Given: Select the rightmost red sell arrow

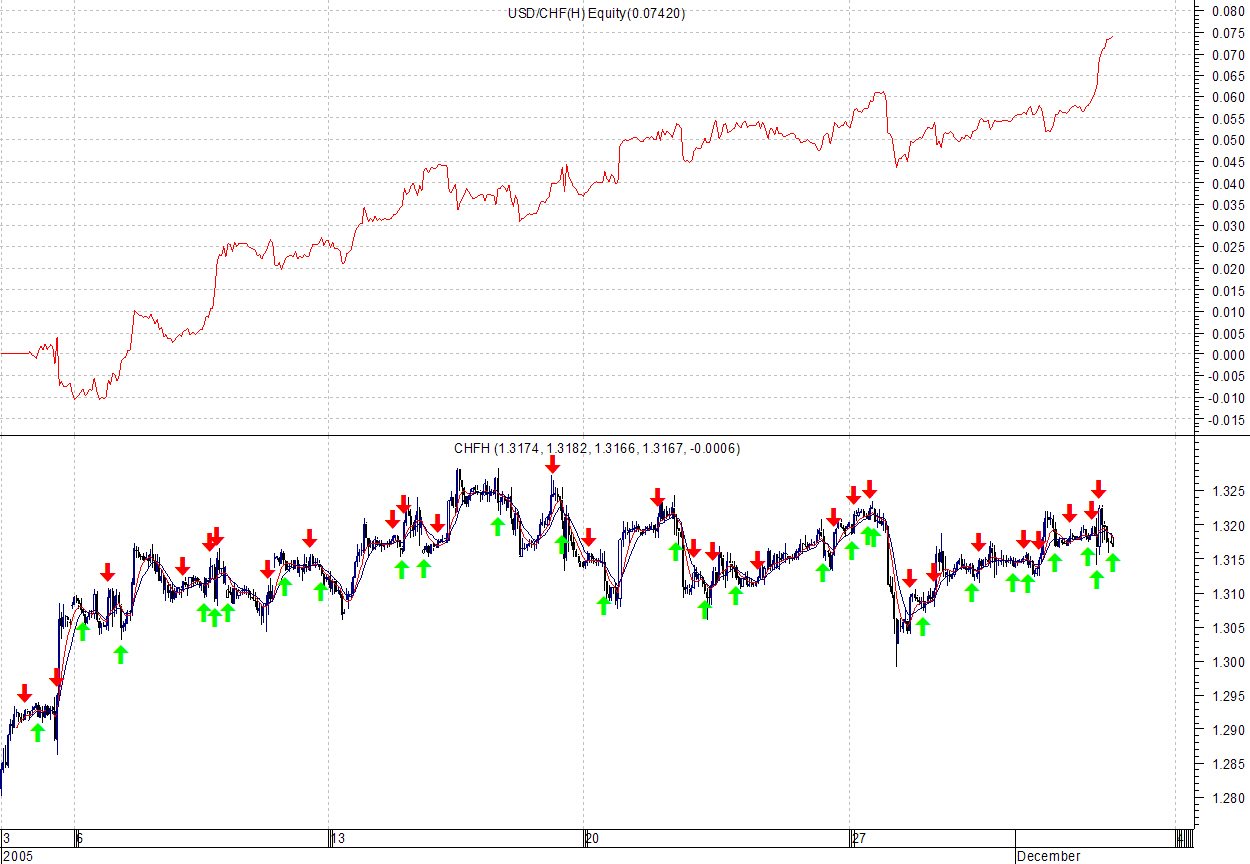Looking at the screenshot, I should pos(1098,489).
